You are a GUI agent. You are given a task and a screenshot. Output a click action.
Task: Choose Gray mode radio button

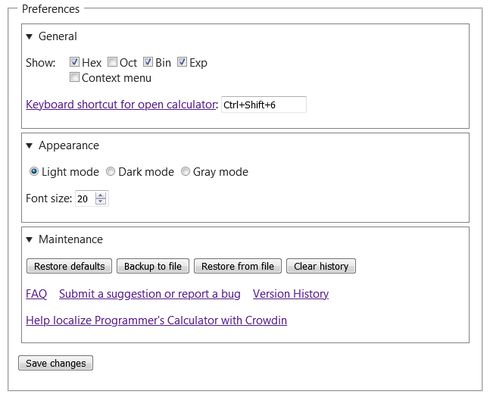(185, 172)
